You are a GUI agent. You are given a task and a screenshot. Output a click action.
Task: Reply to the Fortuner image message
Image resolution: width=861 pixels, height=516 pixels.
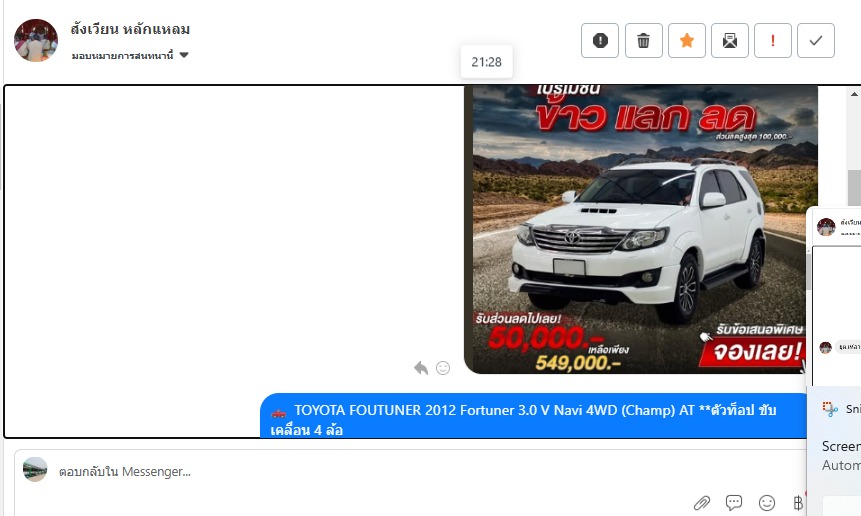[421, 368]
